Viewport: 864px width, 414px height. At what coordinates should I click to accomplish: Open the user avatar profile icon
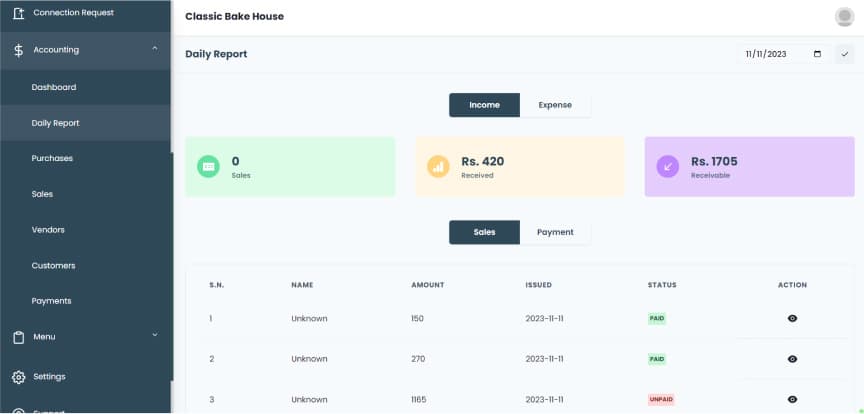pos(845,17)
